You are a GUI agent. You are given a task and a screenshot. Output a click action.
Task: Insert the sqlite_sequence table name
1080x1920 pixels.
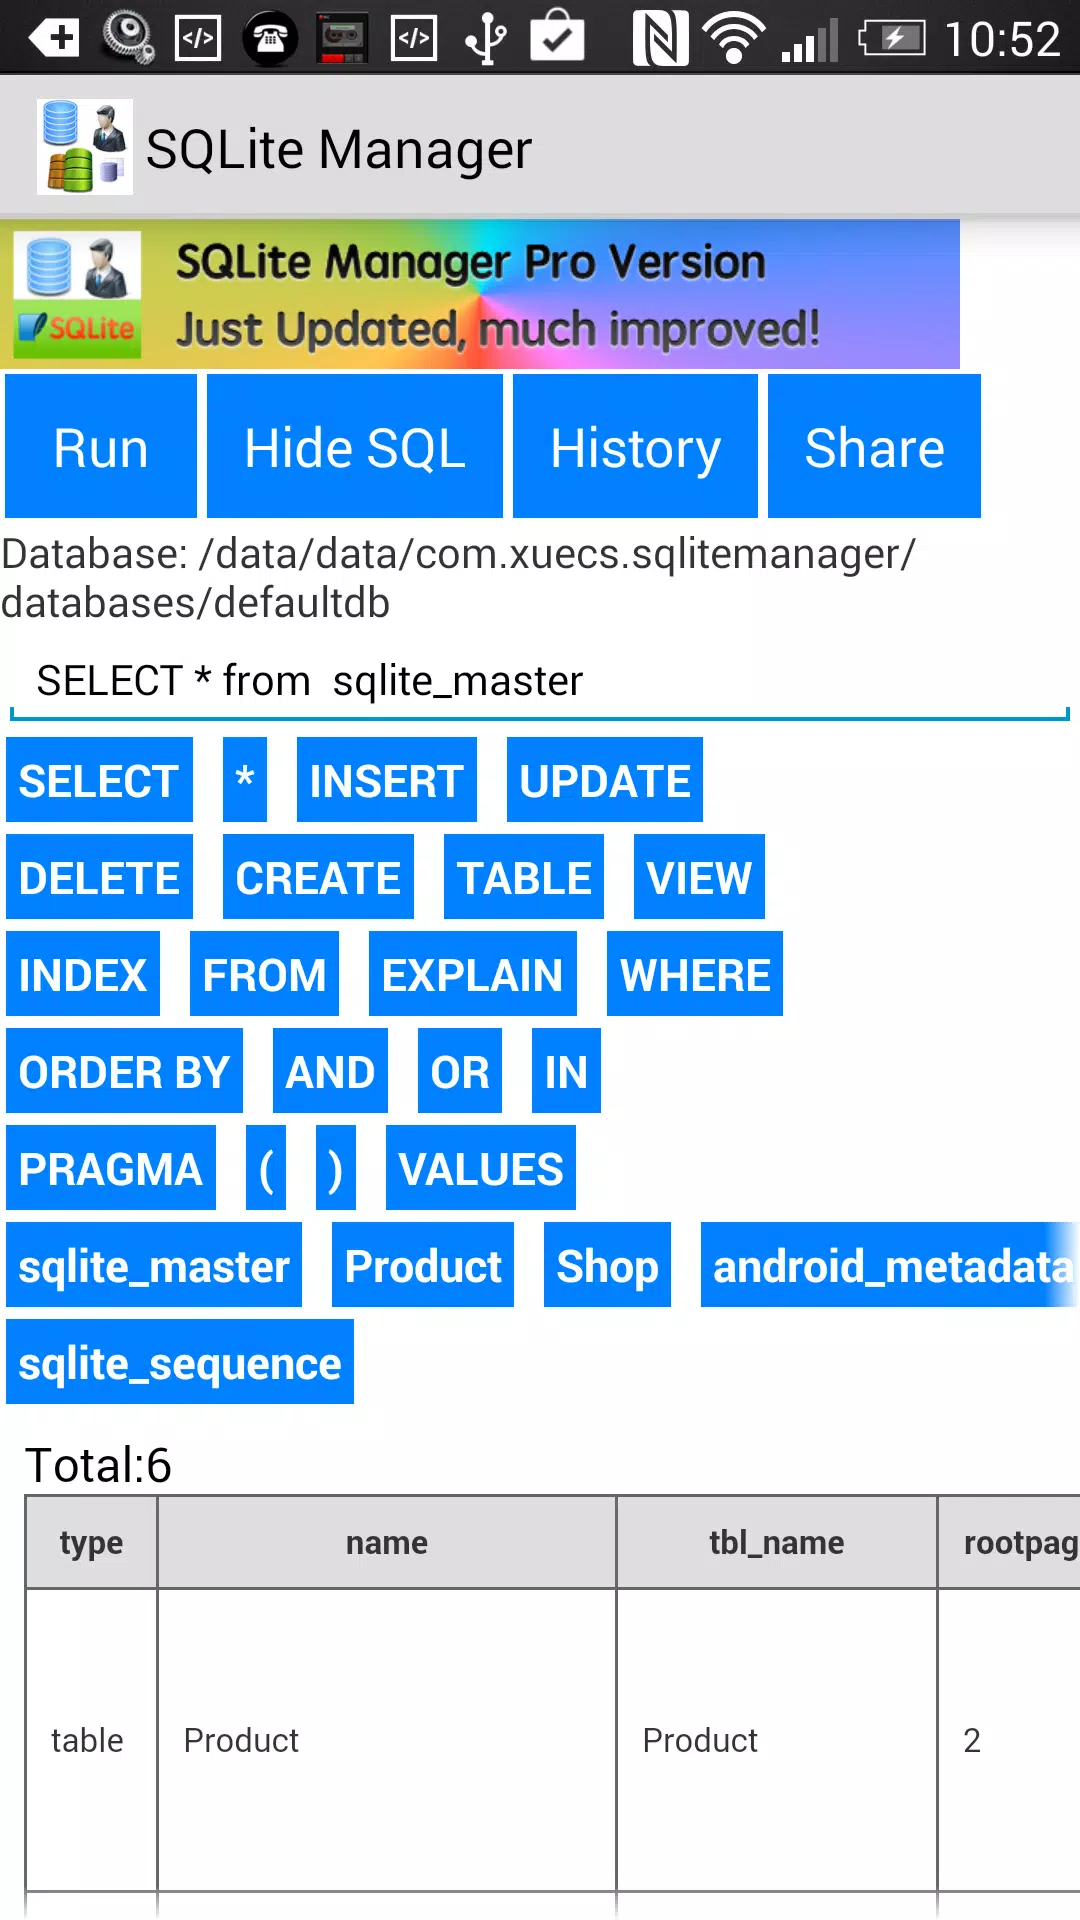point(180,1362)
